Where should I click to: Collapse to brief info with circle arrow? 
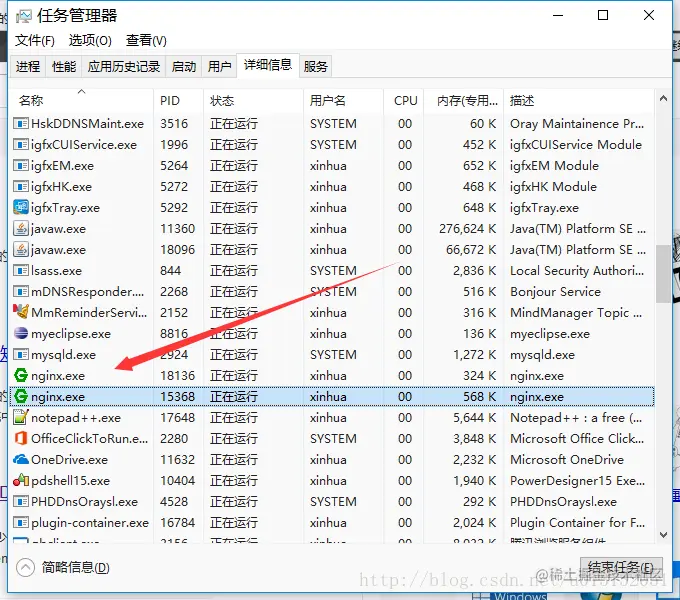25,567
